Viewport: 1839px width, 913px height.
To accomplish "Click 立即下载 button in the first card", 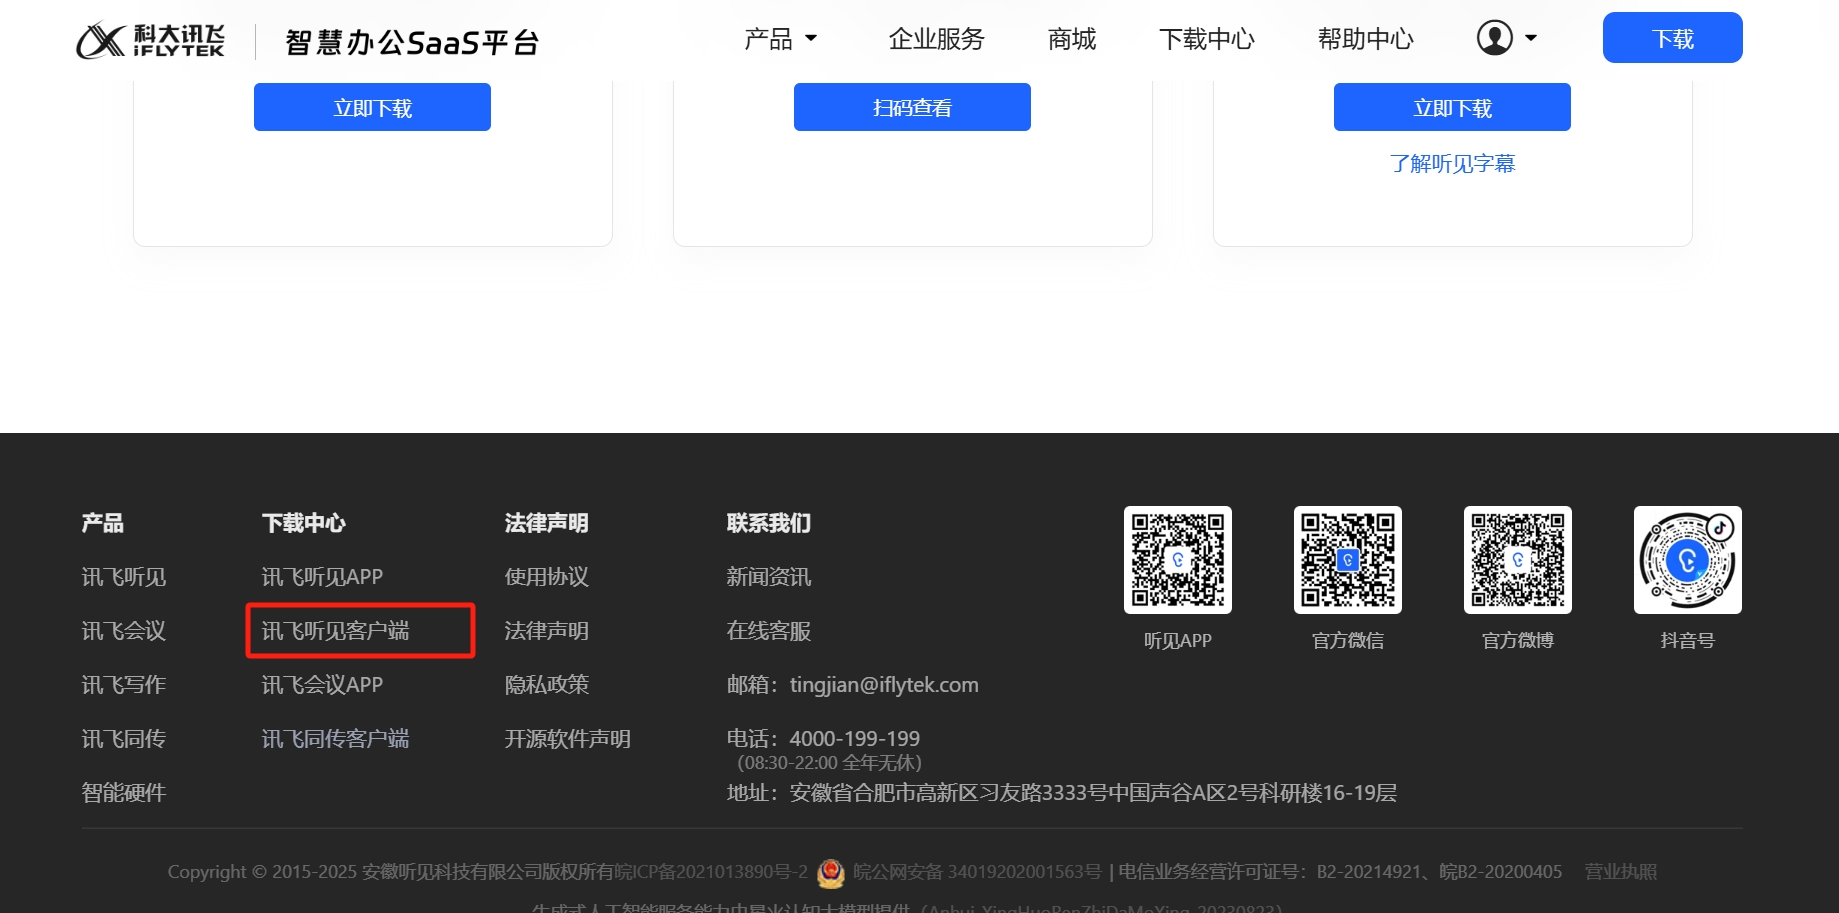I will 372,107.
